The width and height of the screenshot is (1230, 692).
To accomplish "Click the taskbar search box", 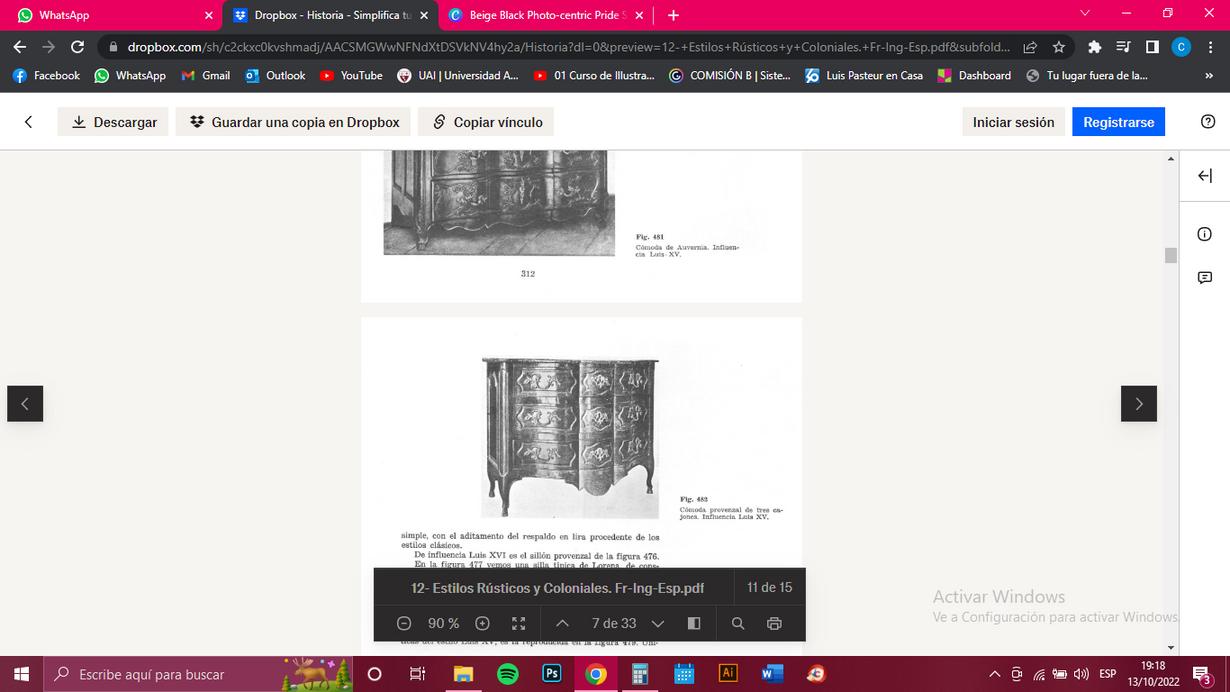I will tap(197, 674).
